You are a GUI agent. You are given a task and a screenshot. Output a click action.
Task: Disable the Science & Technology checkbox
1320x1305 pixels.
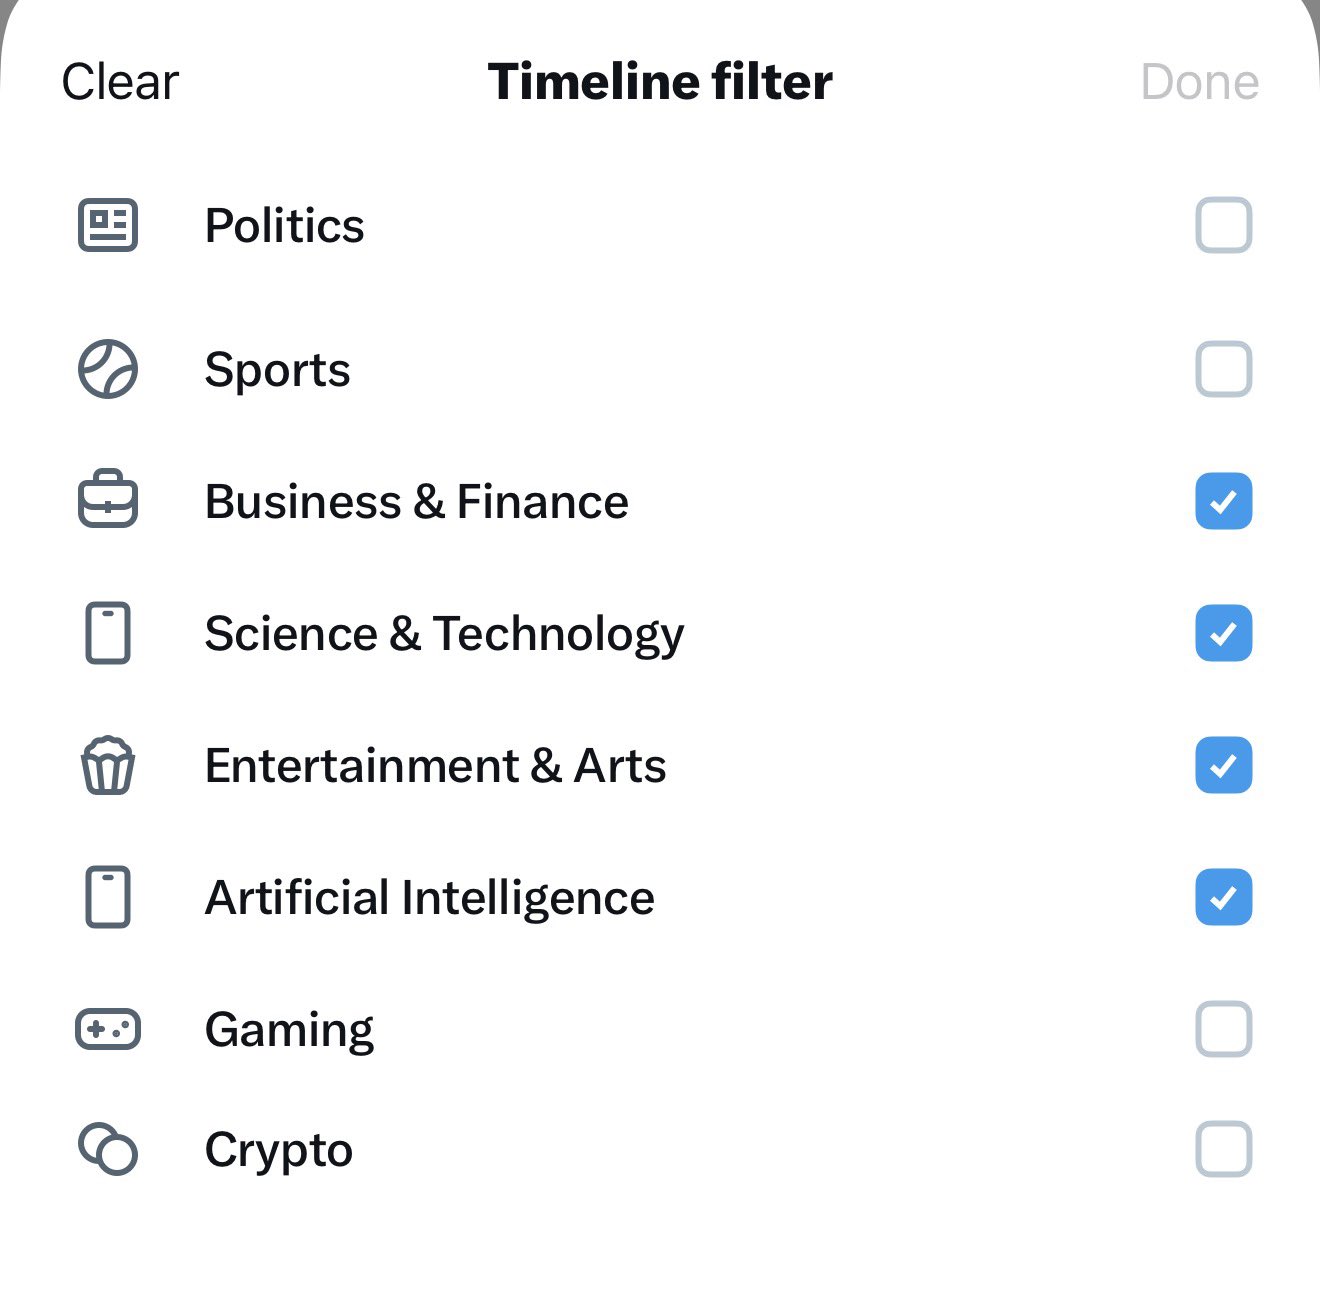click(x=1223, y=633)
